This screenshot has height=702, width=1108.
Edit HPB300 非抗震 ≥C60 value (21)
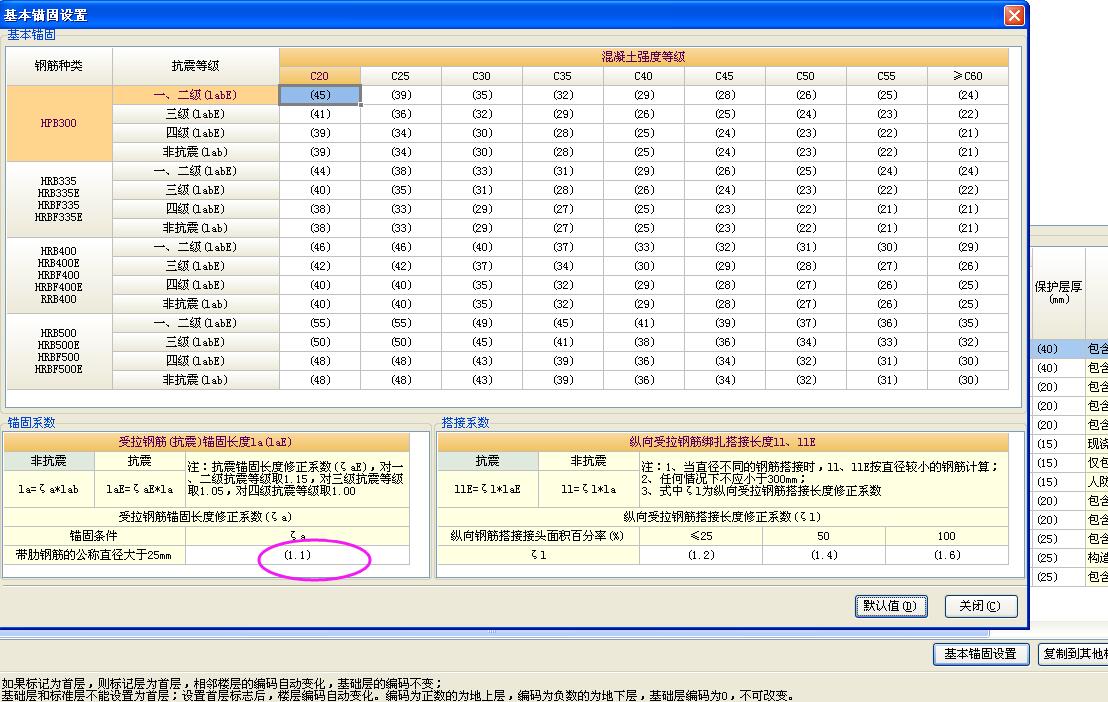pyautogui.click(x=967, y=152)
